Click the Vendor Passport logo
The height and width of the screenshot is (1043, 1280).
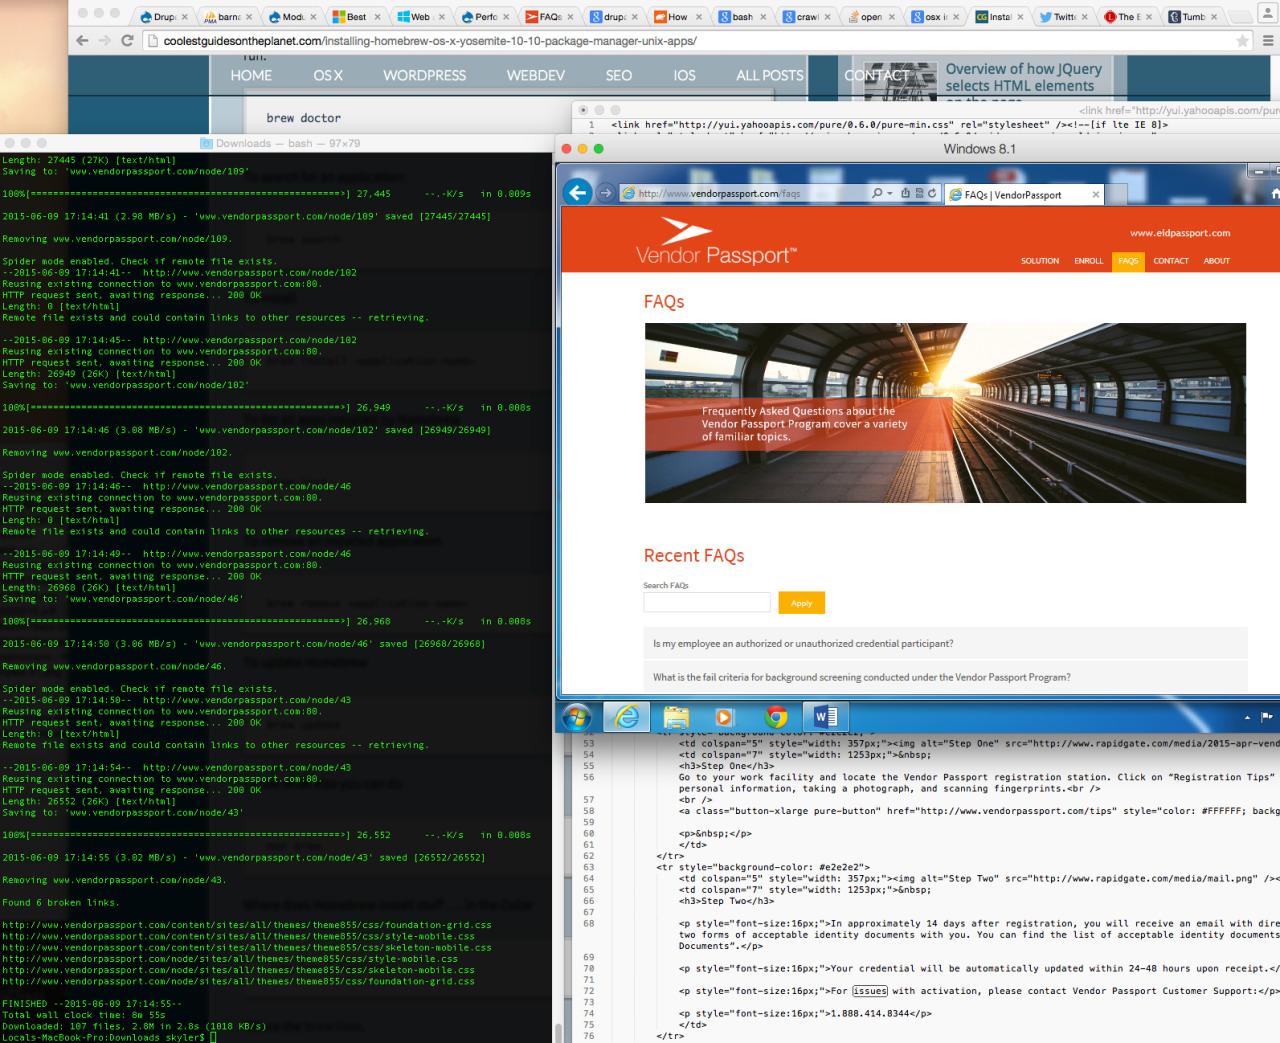coord(716,242)
